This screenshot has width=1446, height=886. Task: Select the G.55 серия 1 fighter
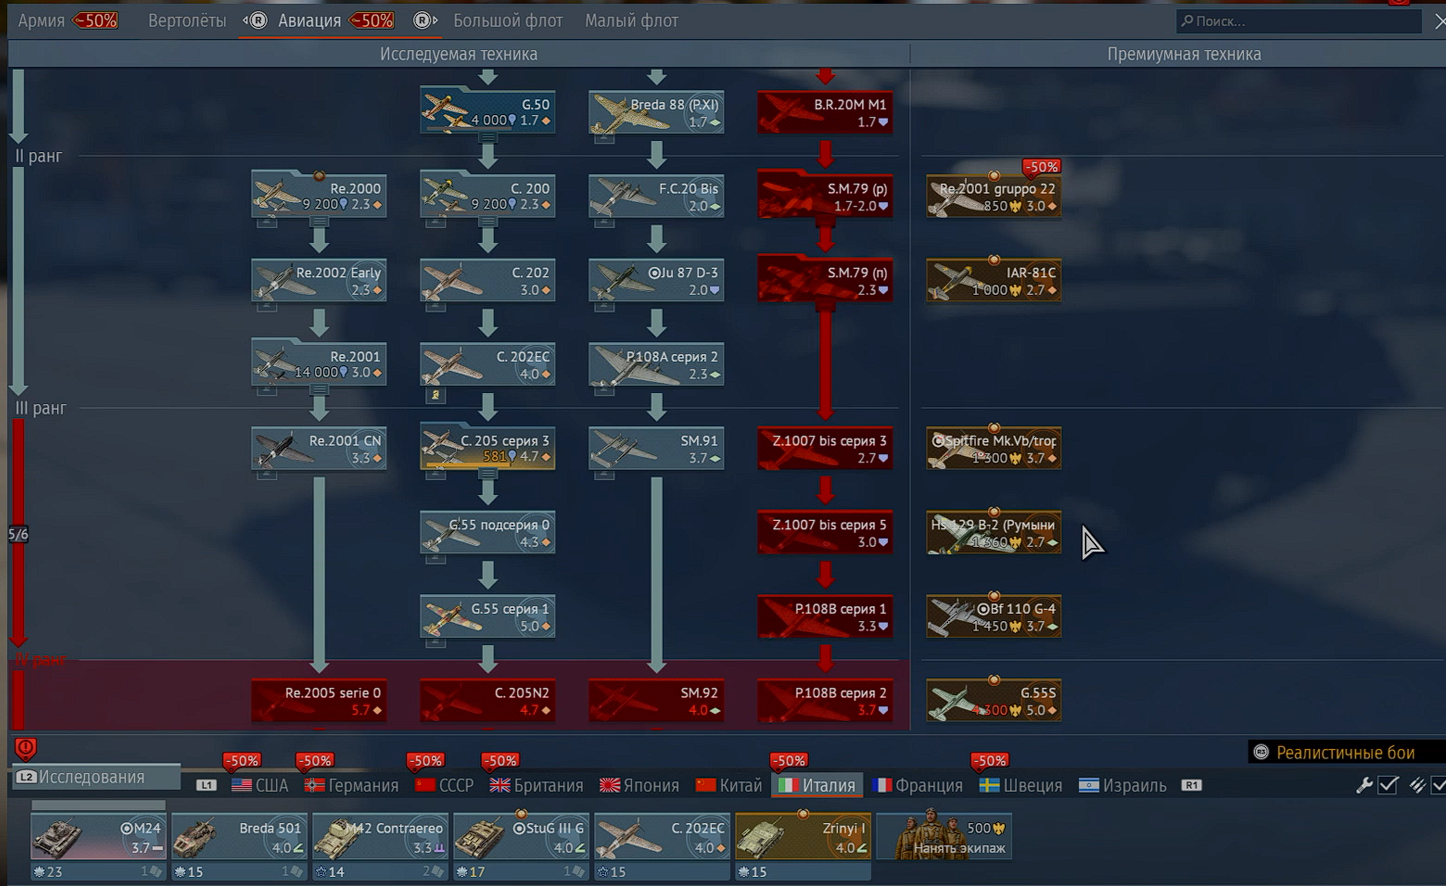click(488, 617)
